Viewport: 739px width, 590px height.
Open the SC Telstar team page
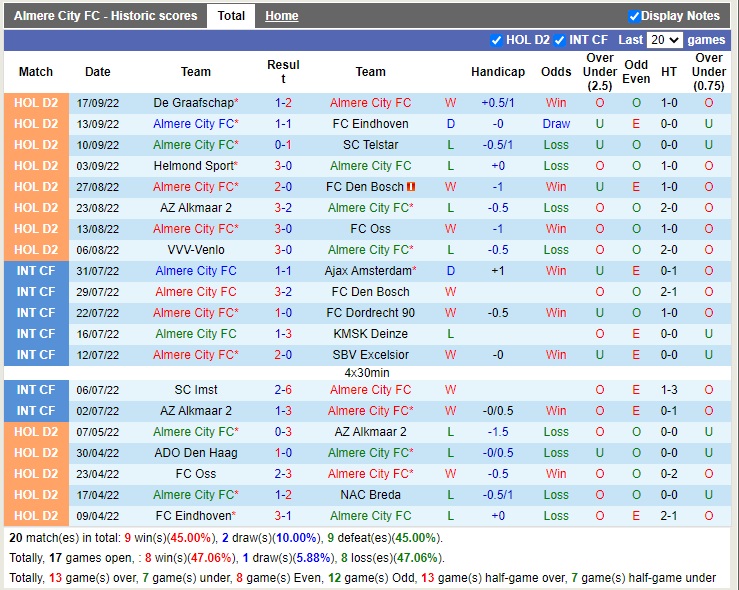click(x=370, y=145)
